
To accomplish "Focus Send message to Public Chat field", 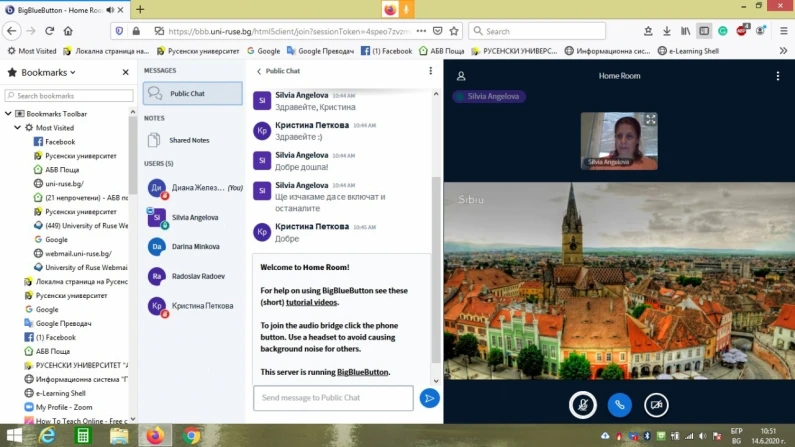I will [x=333, y=398].
